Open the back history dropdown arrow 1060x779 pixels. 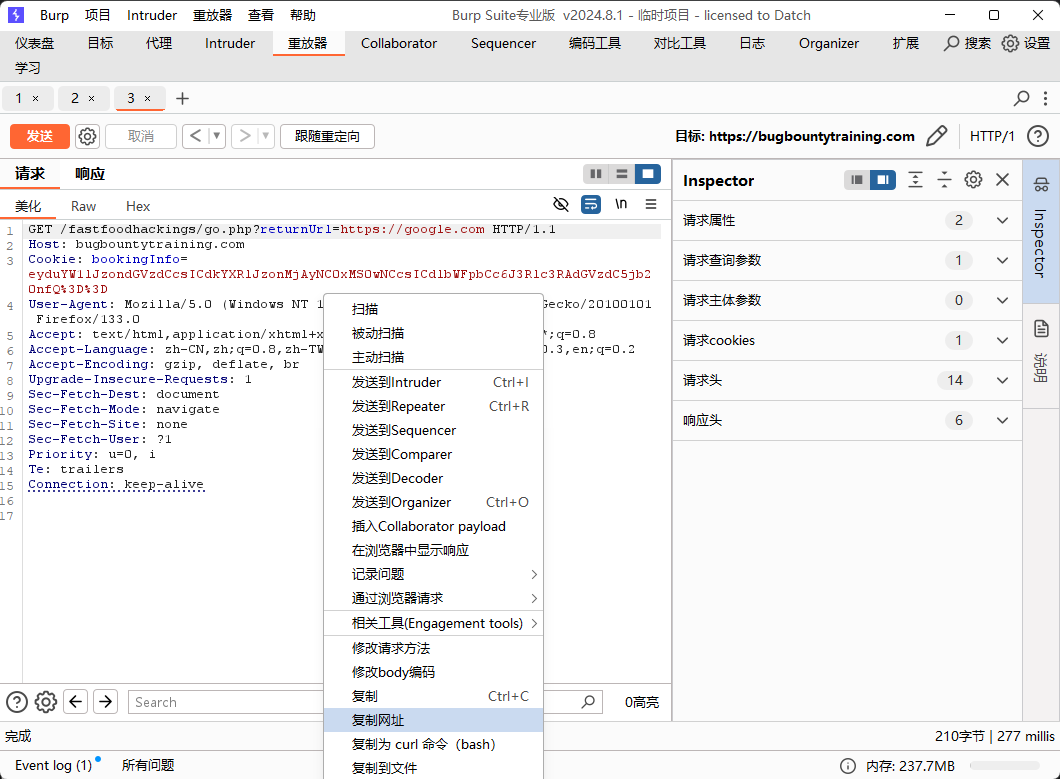tap(217, 137)
